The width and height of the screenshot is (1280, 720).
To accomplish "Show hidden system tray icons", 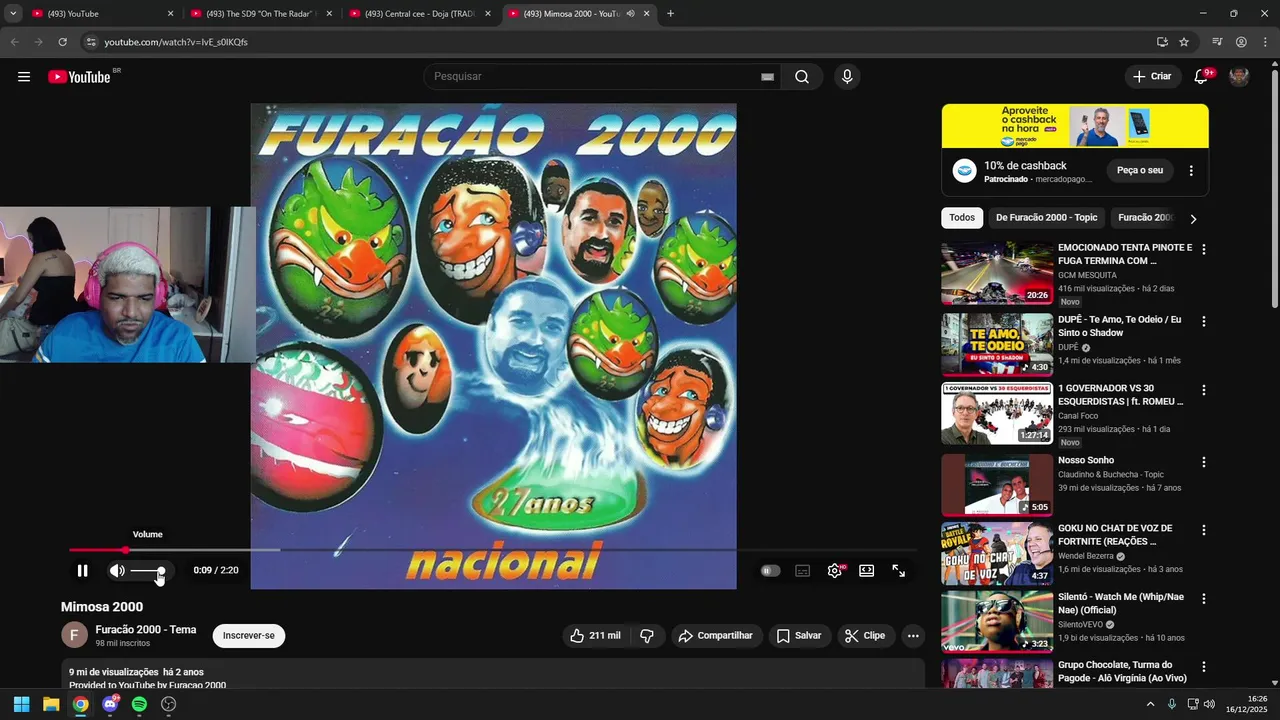I will point(1150,704).
